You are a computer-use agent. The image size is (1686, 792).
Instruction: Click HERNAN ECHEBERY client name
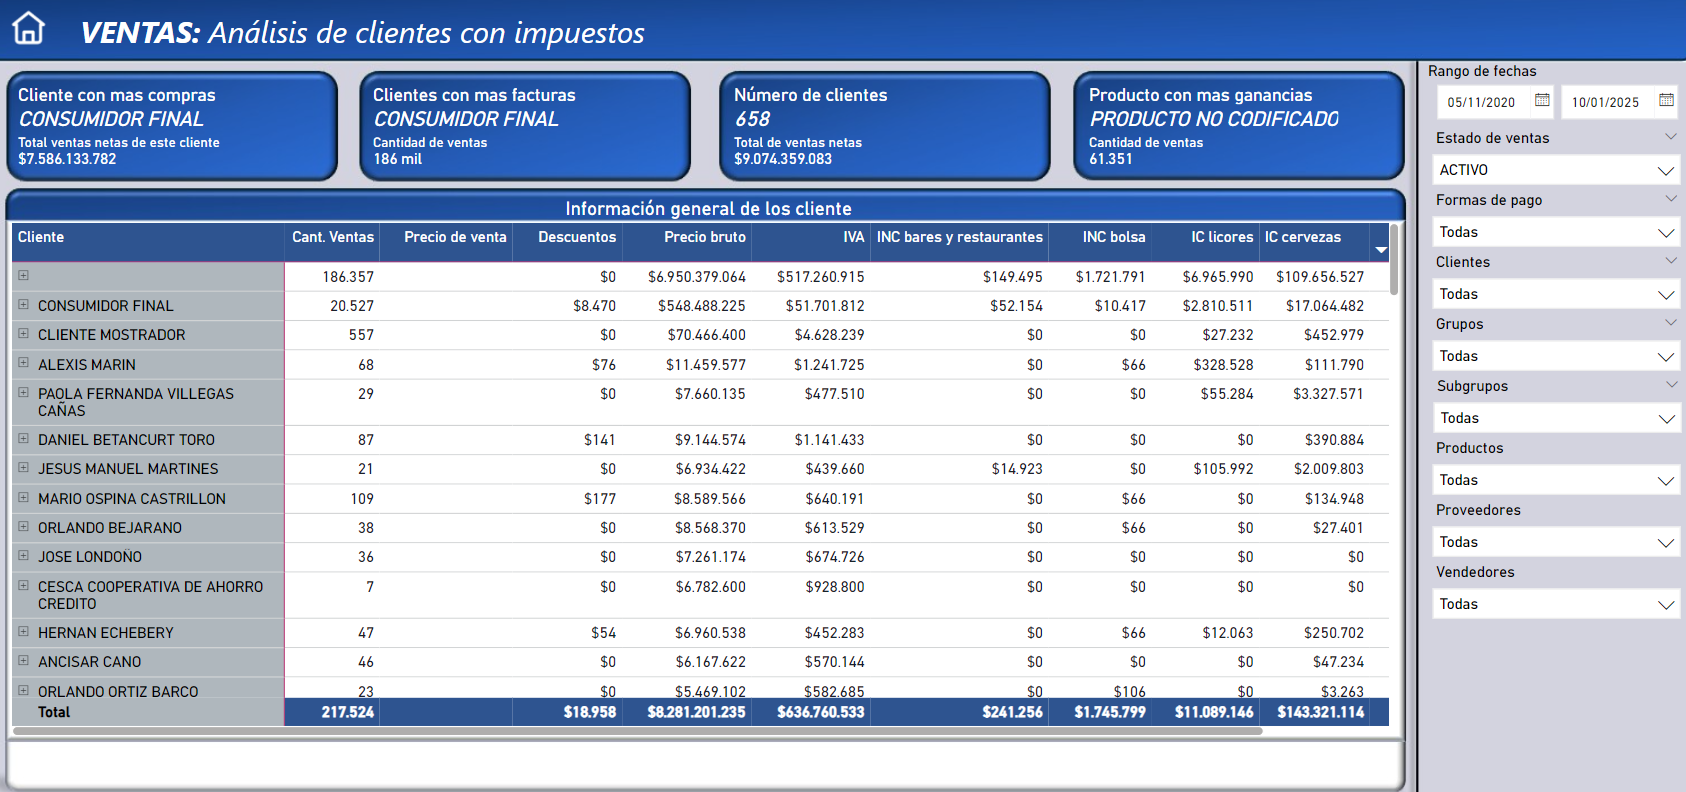click(105, 633)
